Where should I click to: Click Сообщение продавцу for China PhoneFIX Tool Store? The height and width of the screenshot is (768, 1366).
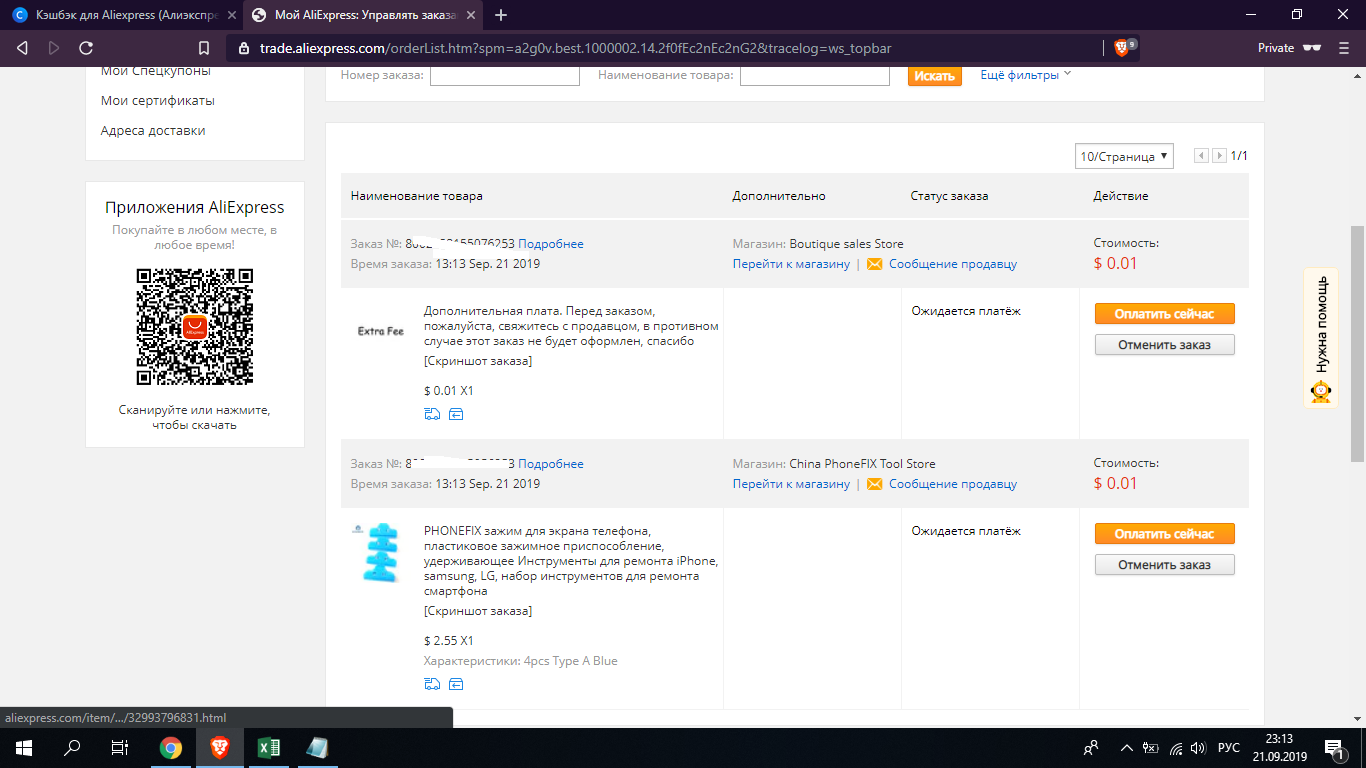click(953, 484)
